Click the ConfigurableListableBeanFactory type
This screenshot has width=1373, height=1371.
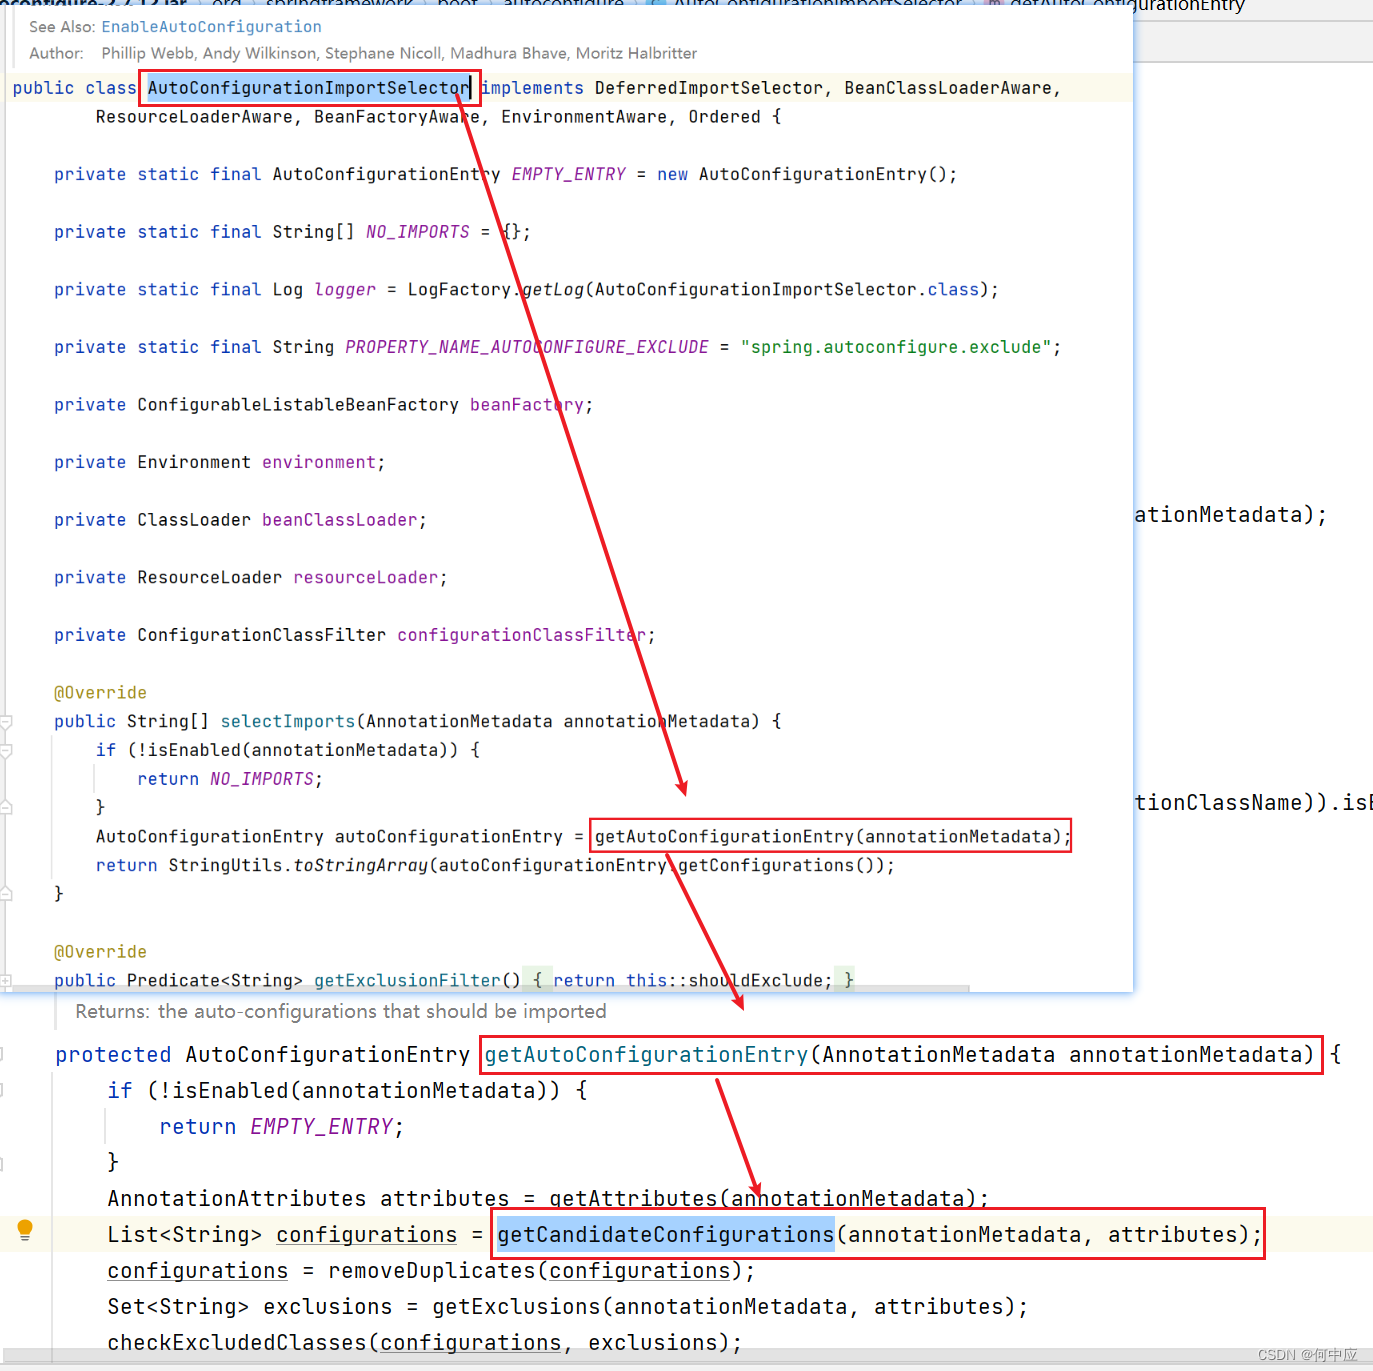click(298, 405)
